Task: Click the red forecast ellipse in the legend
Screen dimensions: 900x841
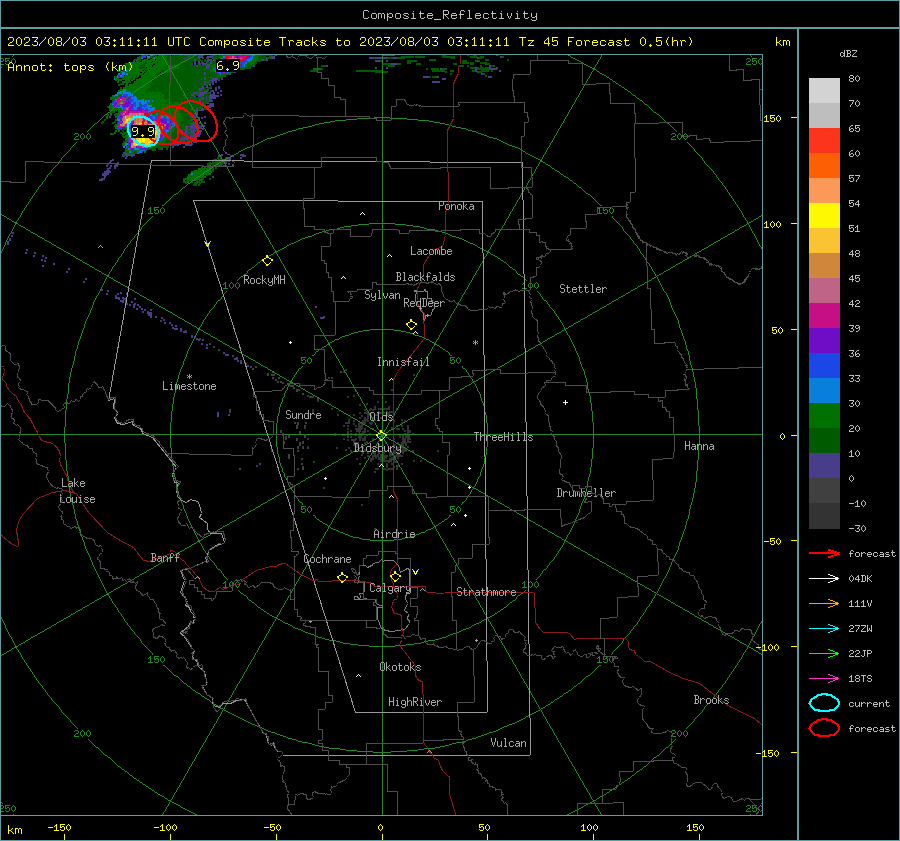Action: point(824,728)
